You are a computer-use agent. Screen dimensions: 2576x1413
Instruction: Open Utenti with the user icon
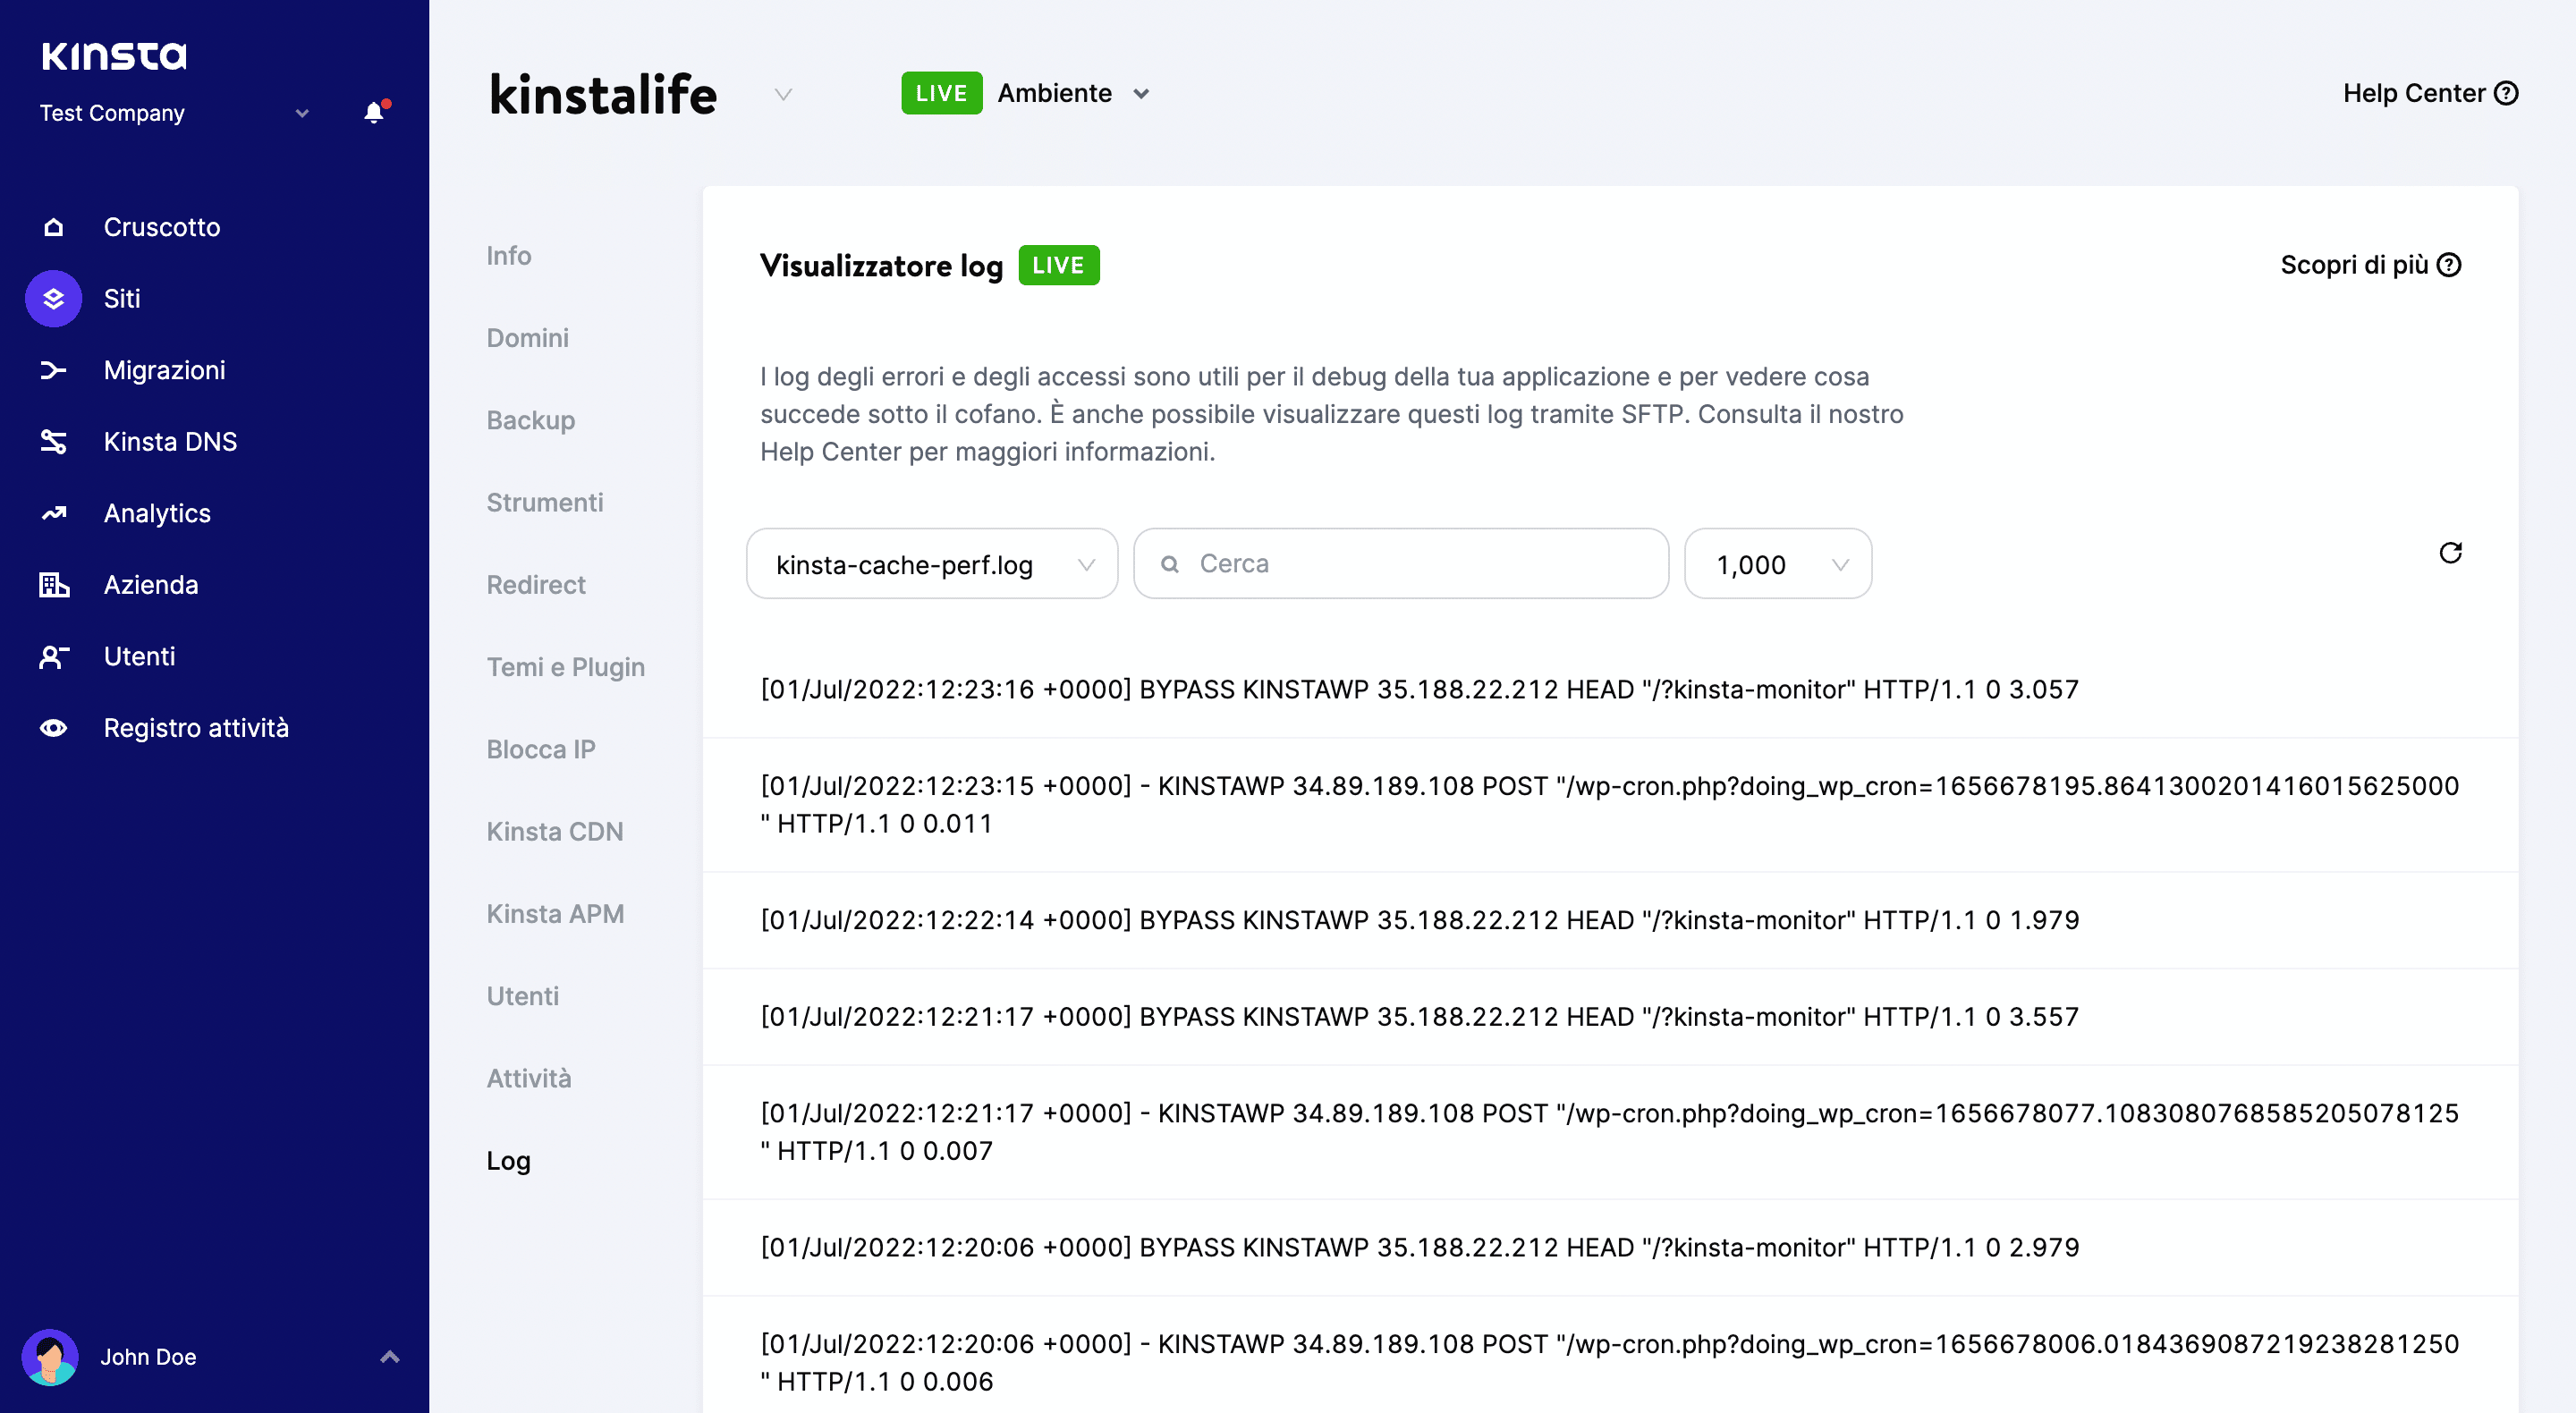tap(53, 656)
